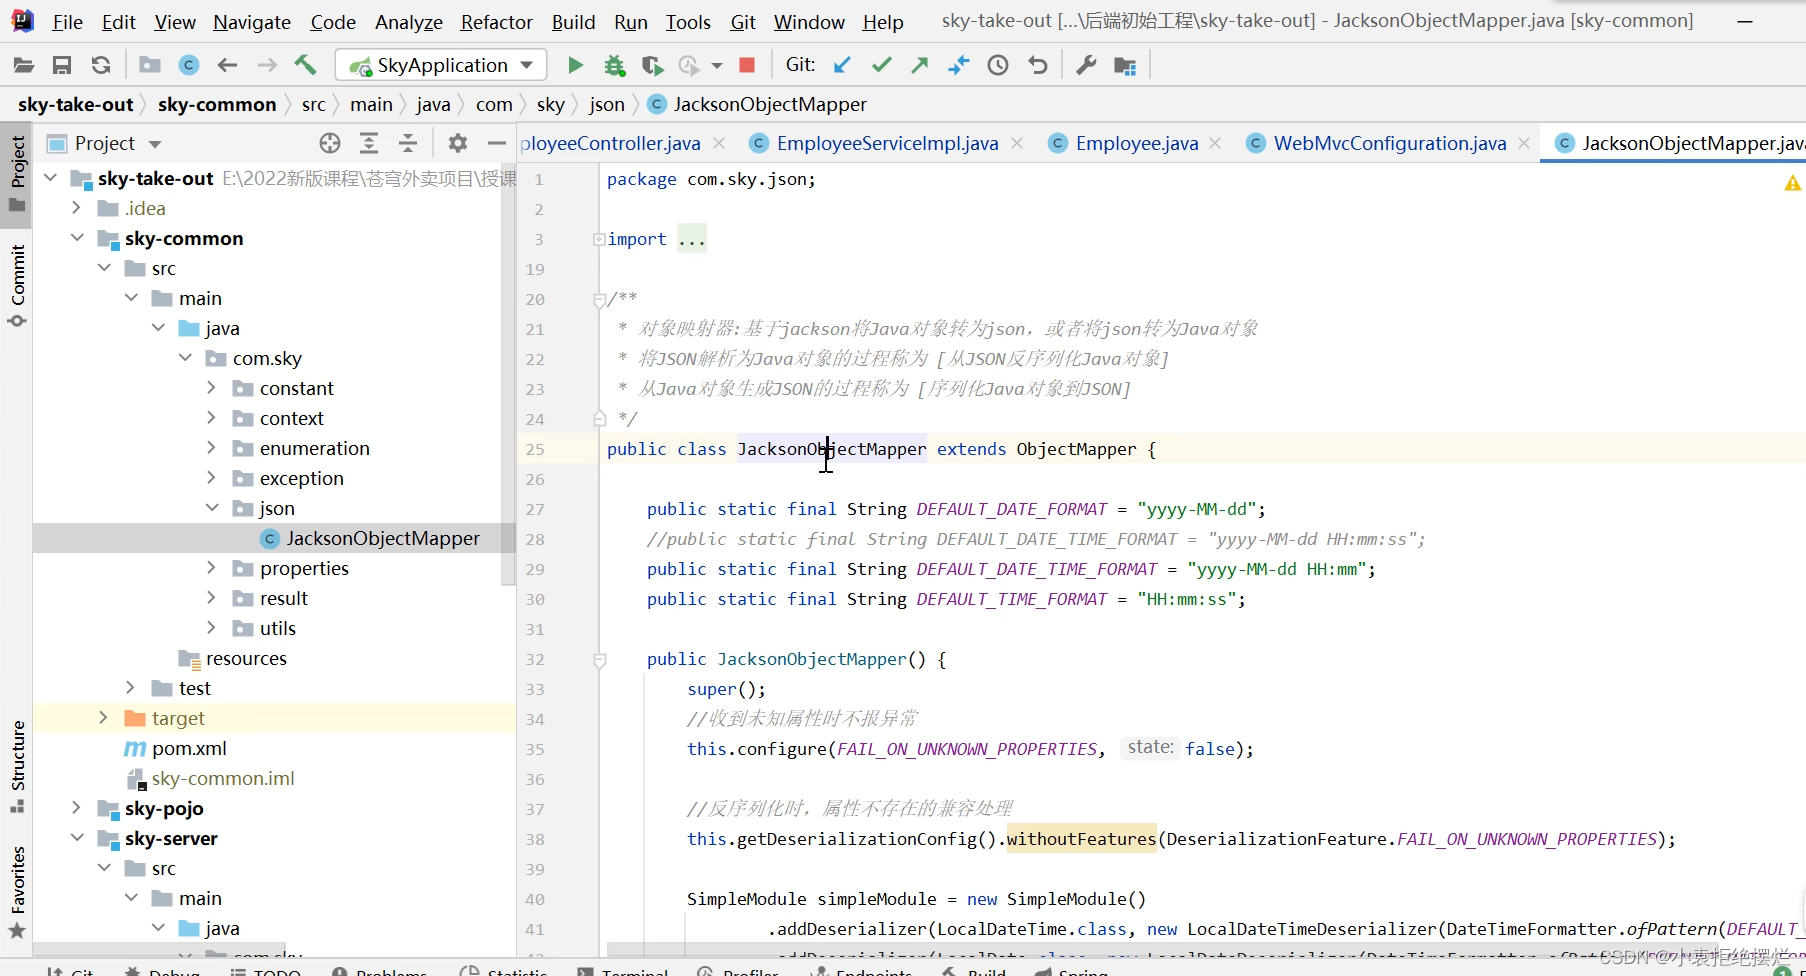The image size is (1806, 976).
Task: Navigate back with the left arrow icon
Action: [228, 65]
